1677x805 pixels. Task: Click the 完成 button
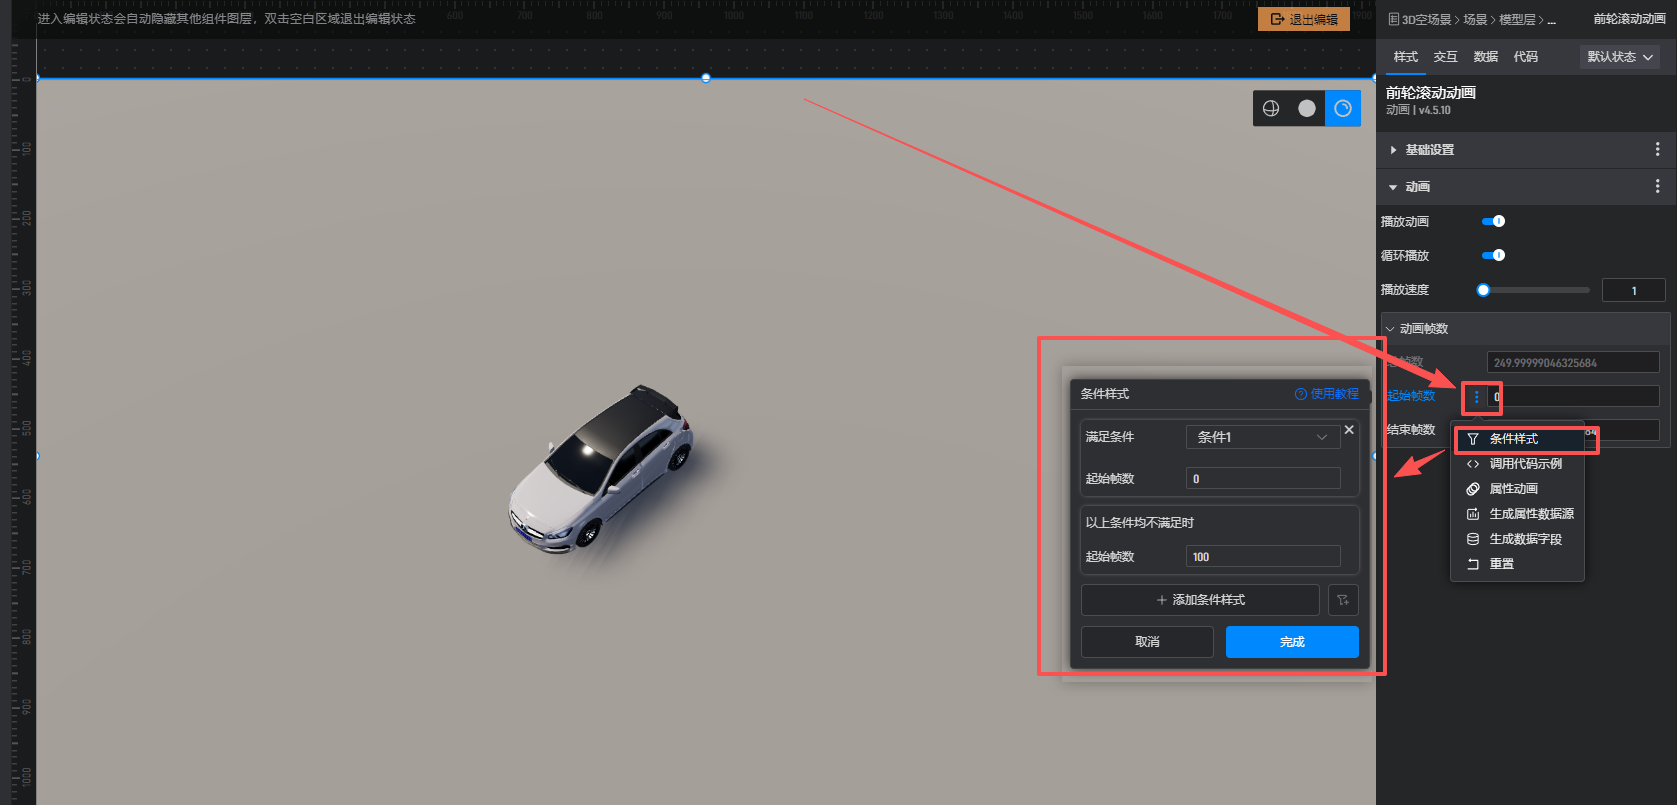point(1291,642)
